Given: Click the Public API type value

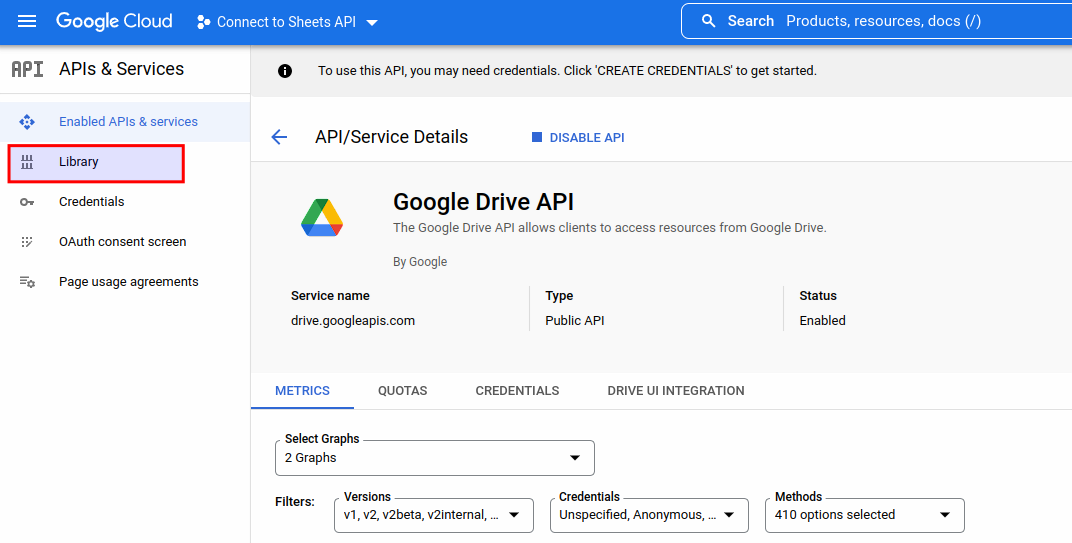Looking at the screenshot, I should pos(575,321).
